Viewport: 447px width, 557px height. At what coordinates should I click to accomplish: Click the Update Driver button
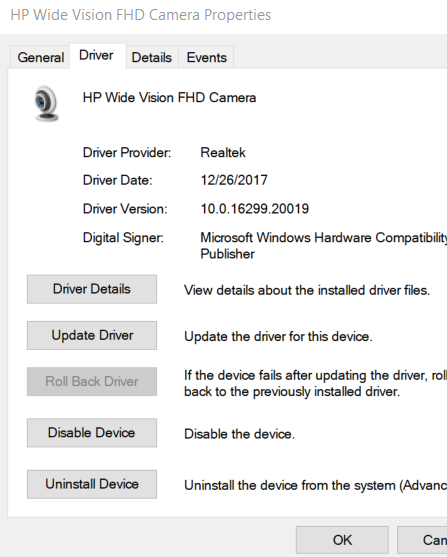click(x=92, y=335)
